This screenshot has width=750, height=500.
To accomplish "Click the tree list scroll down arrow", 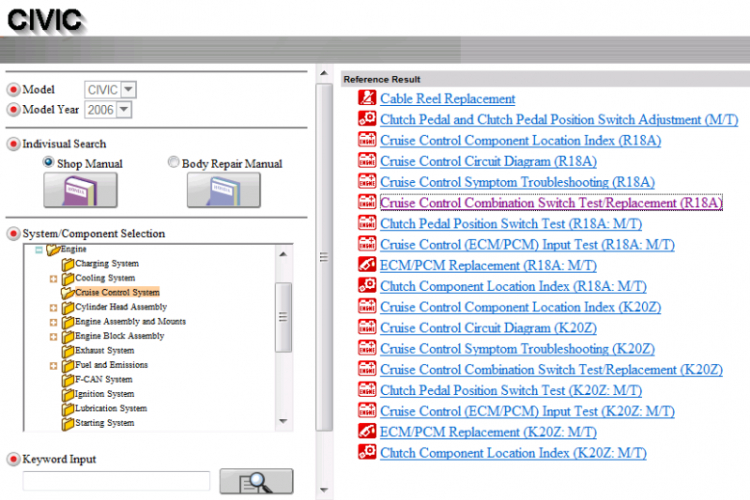I will [x=283, y=421].
